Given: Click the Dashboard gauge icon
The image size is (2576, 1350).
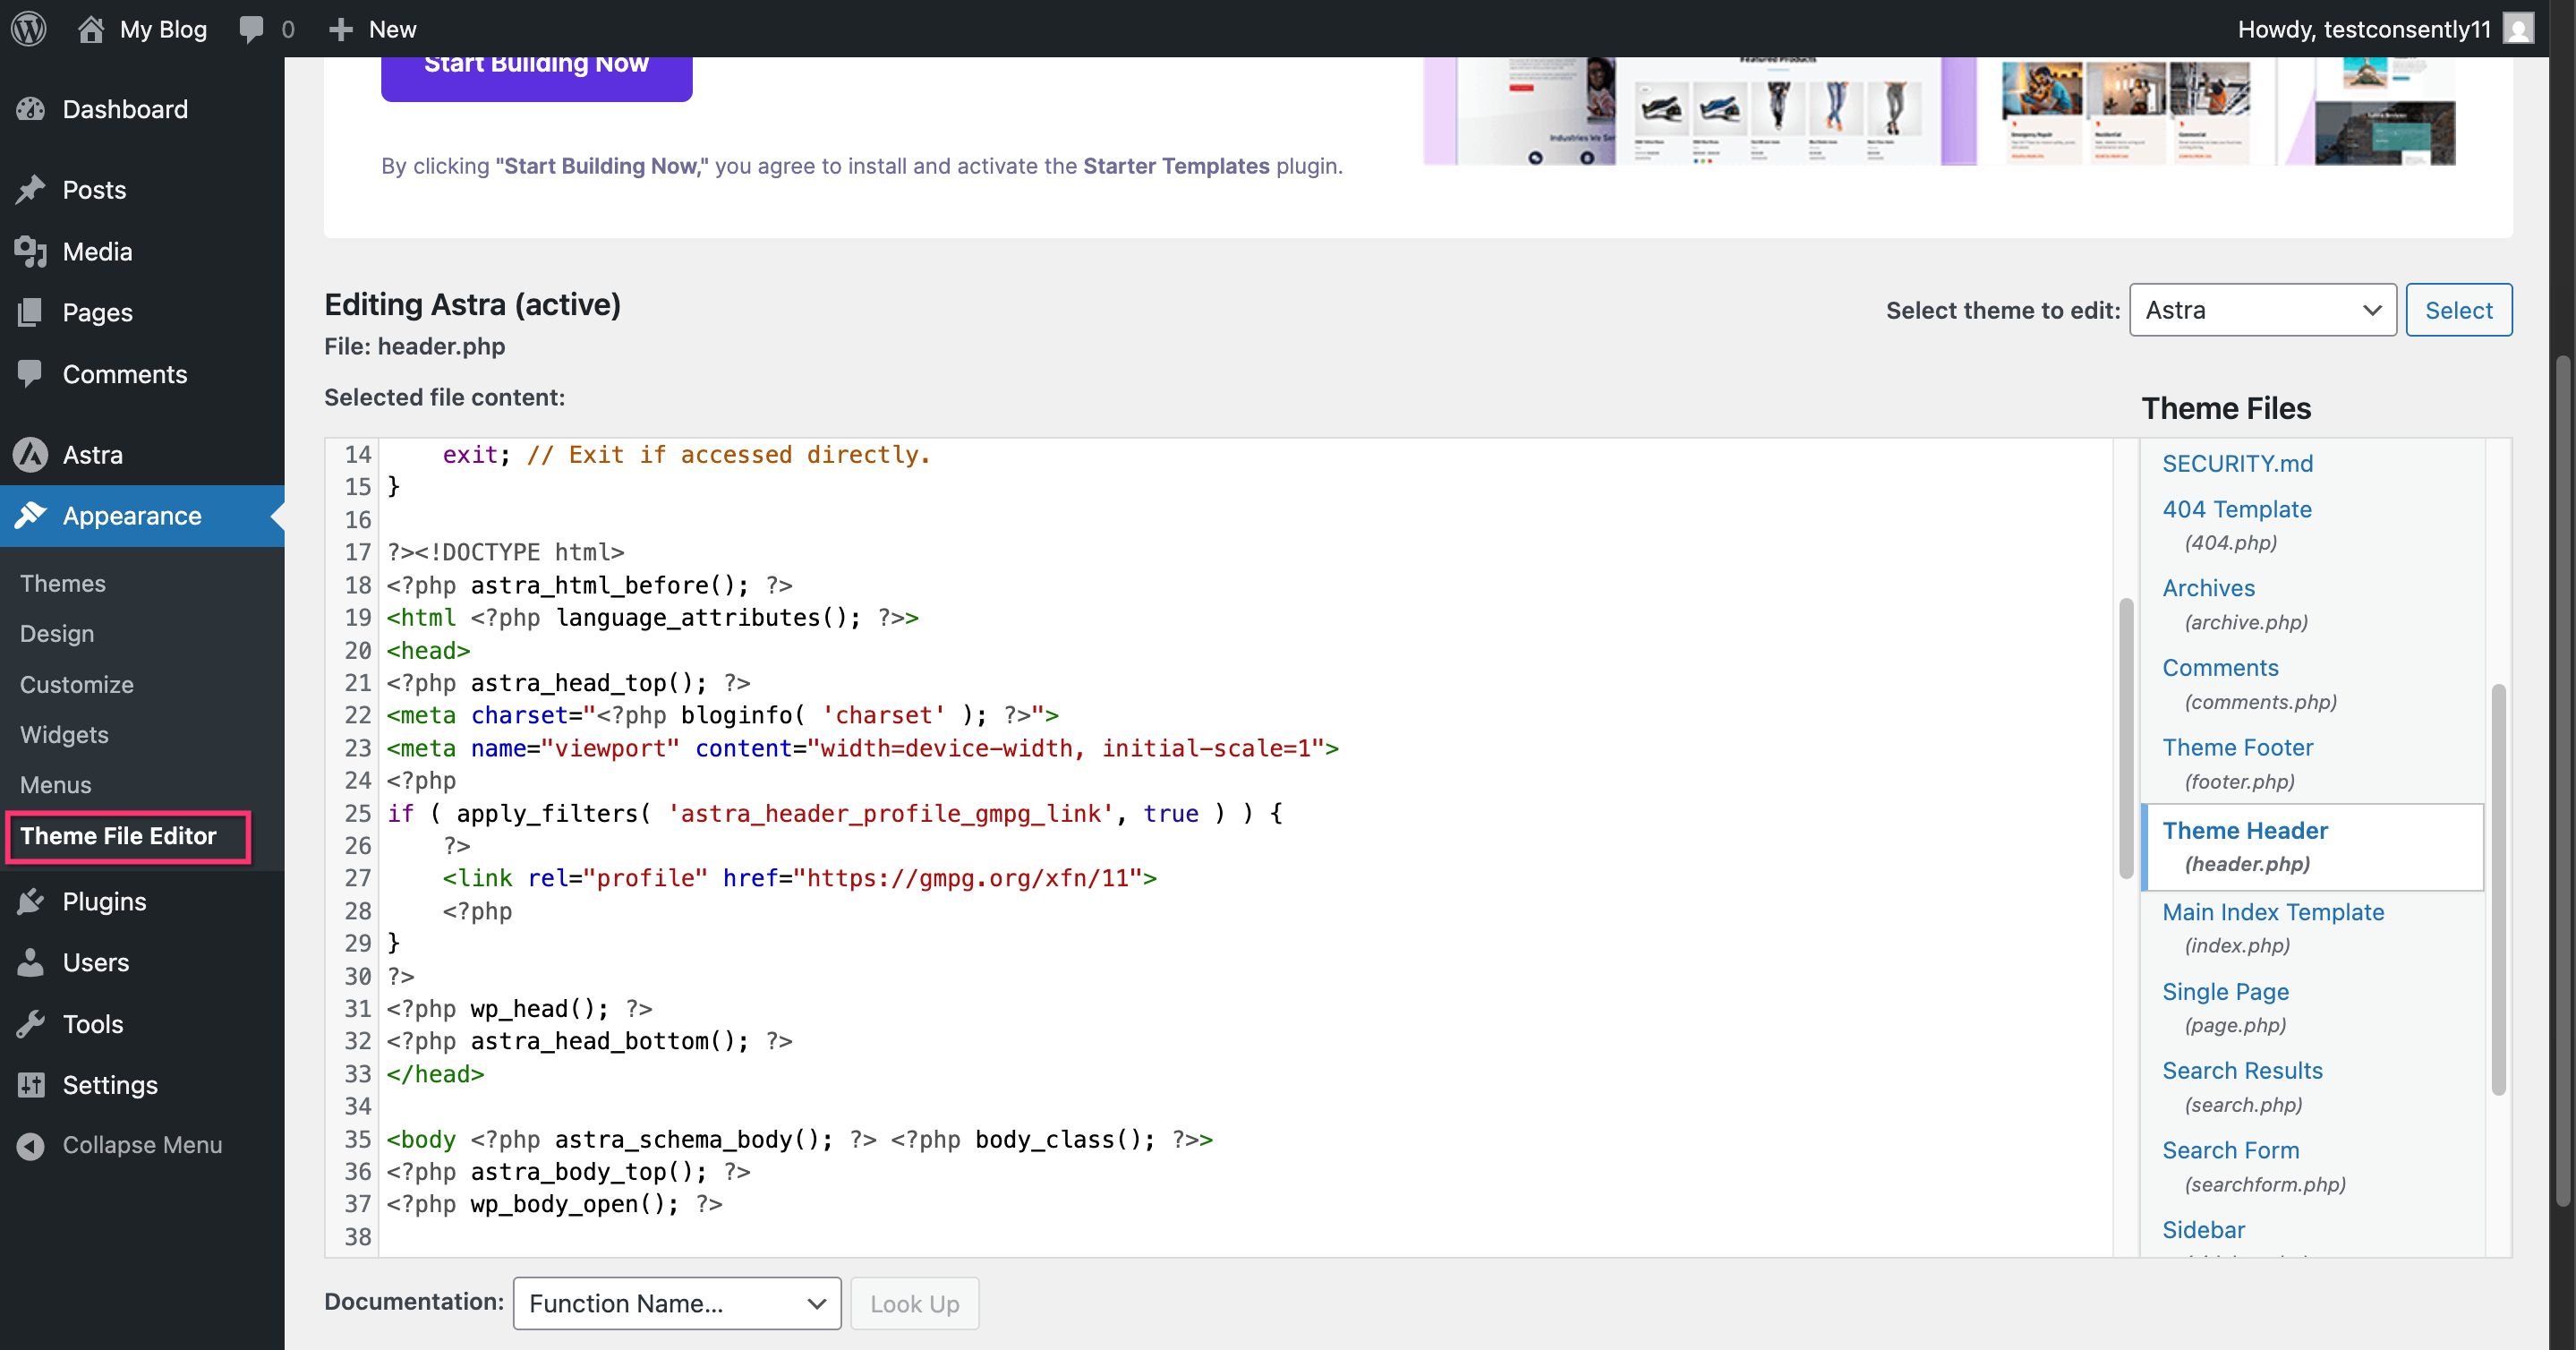Looking at the screenshot, I should 31,109.
